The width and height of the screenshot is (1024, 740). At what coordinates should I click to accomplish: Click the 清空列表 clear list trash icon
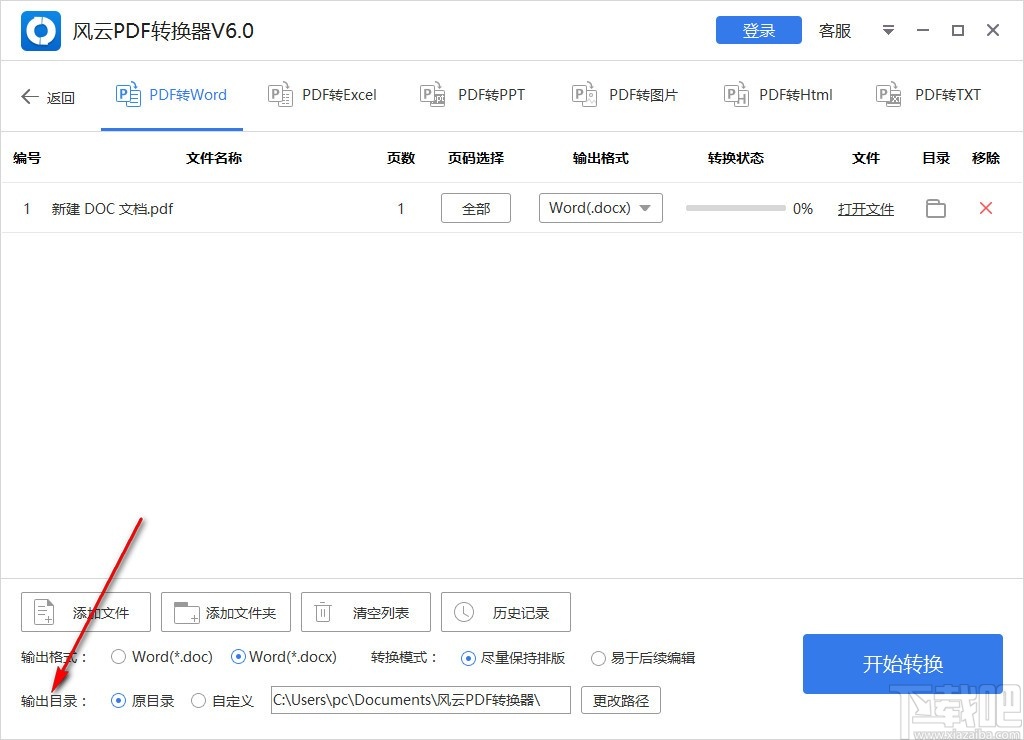(x=323, y=611)
